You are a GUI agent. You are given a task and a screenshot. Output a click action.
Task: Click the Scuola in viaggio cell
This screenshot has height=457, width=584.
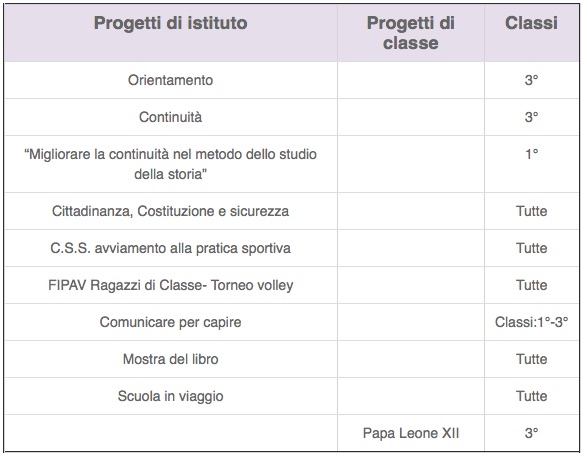[x=171, y=396]
